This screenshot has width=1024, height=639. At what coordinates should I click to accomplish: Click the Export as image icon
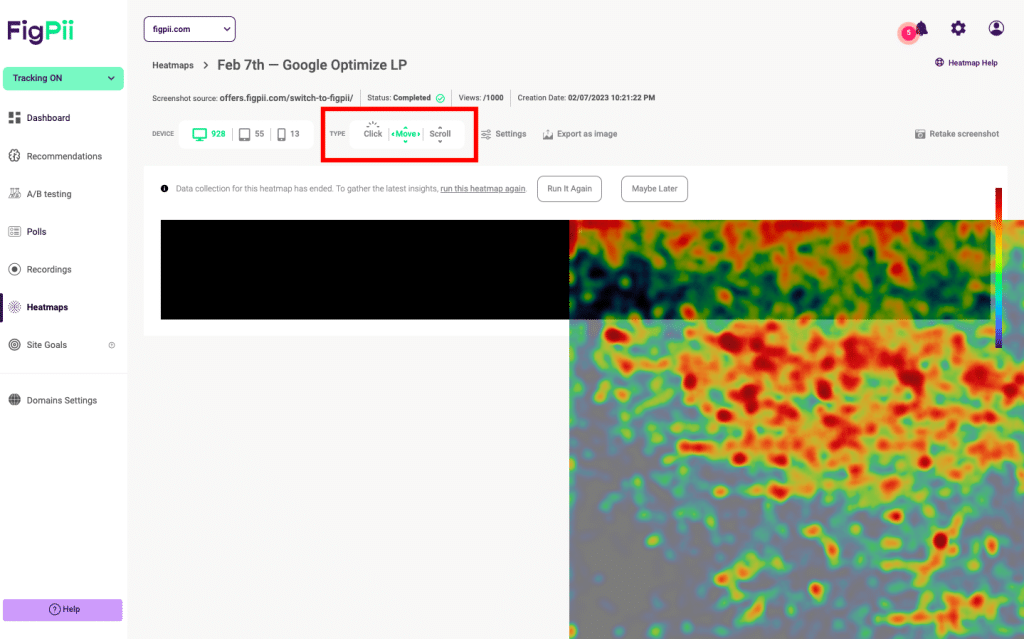tap(548, 134)
